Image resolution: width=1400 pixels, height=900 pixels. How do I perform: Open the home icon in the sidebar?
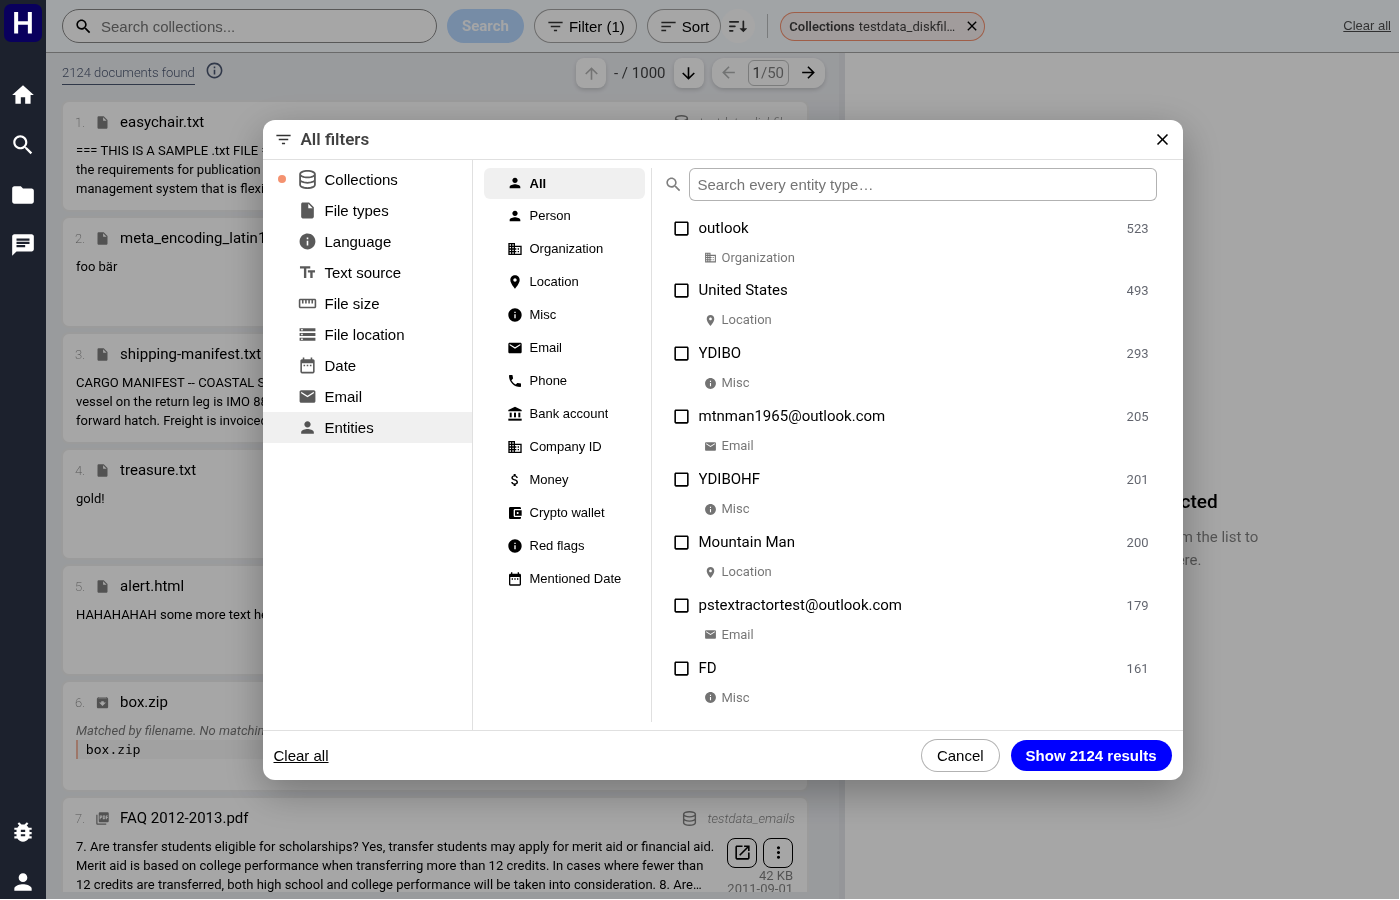pyautogui.click(x=23, y=95)
